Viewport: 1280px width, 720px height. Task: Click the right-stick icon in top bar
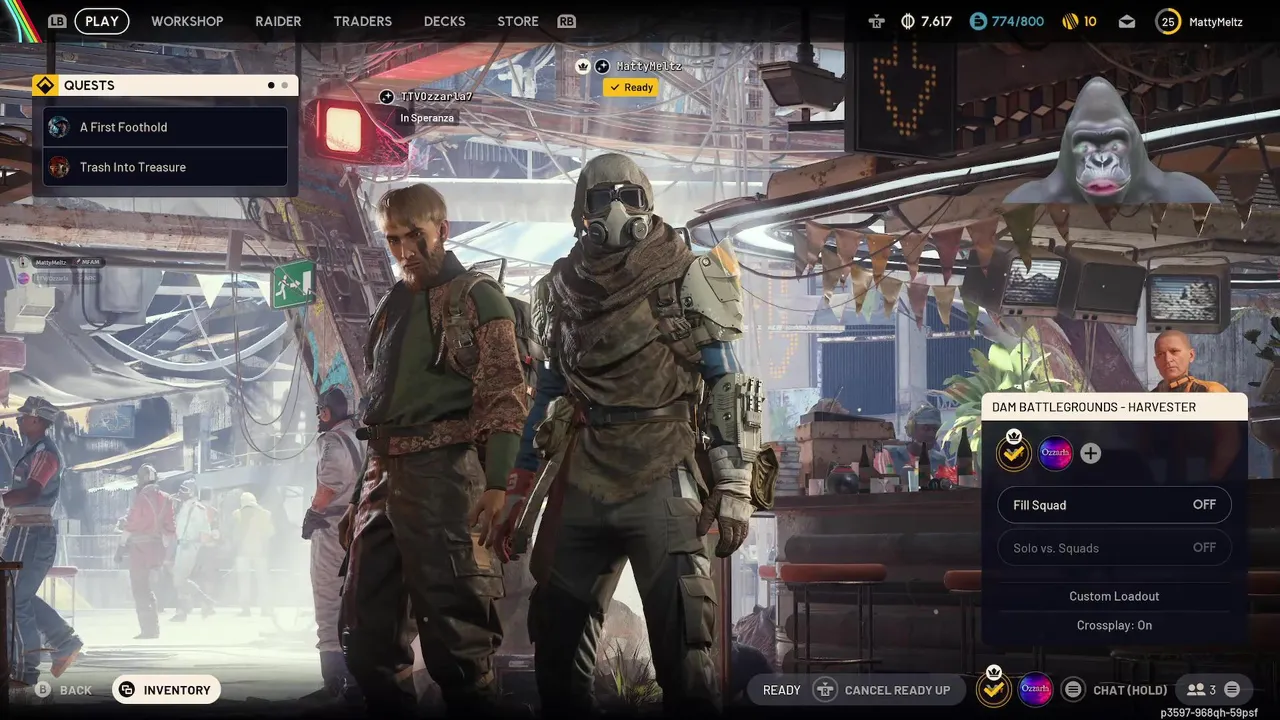coord(877,21)
